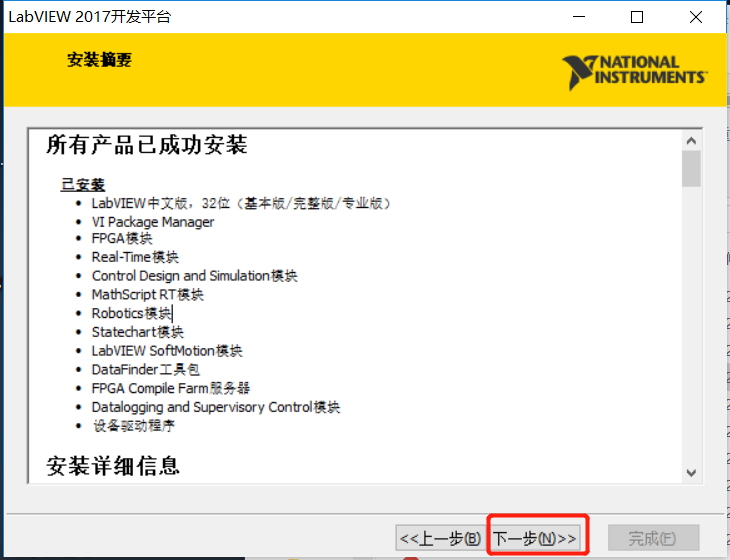This screenshot has height=560, width=730.
Task: Minimize the LabVIEW 2017 installer window
Action: (x=579, y=17)
